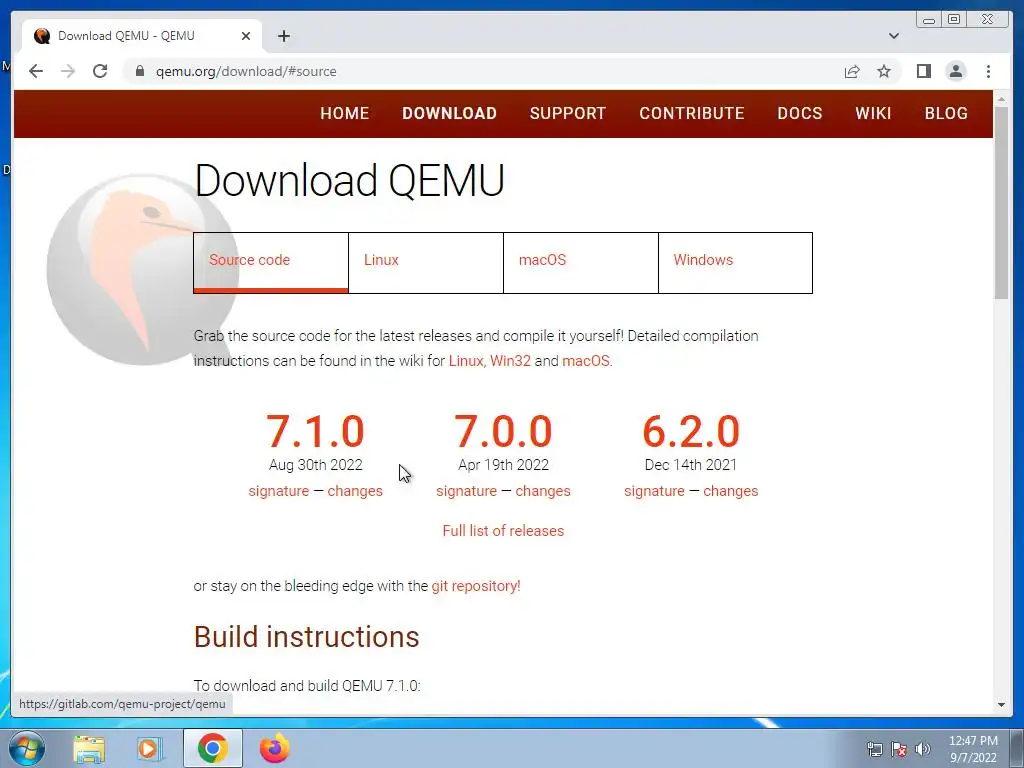Click the page's vertical scrollbar thumb

point(1001,202)
